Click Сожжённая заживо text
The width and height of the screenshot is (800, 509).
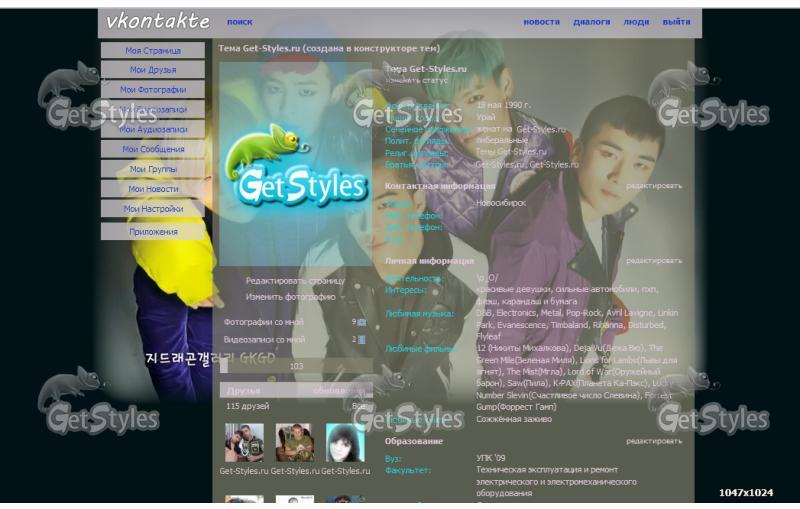pos(514,419)
